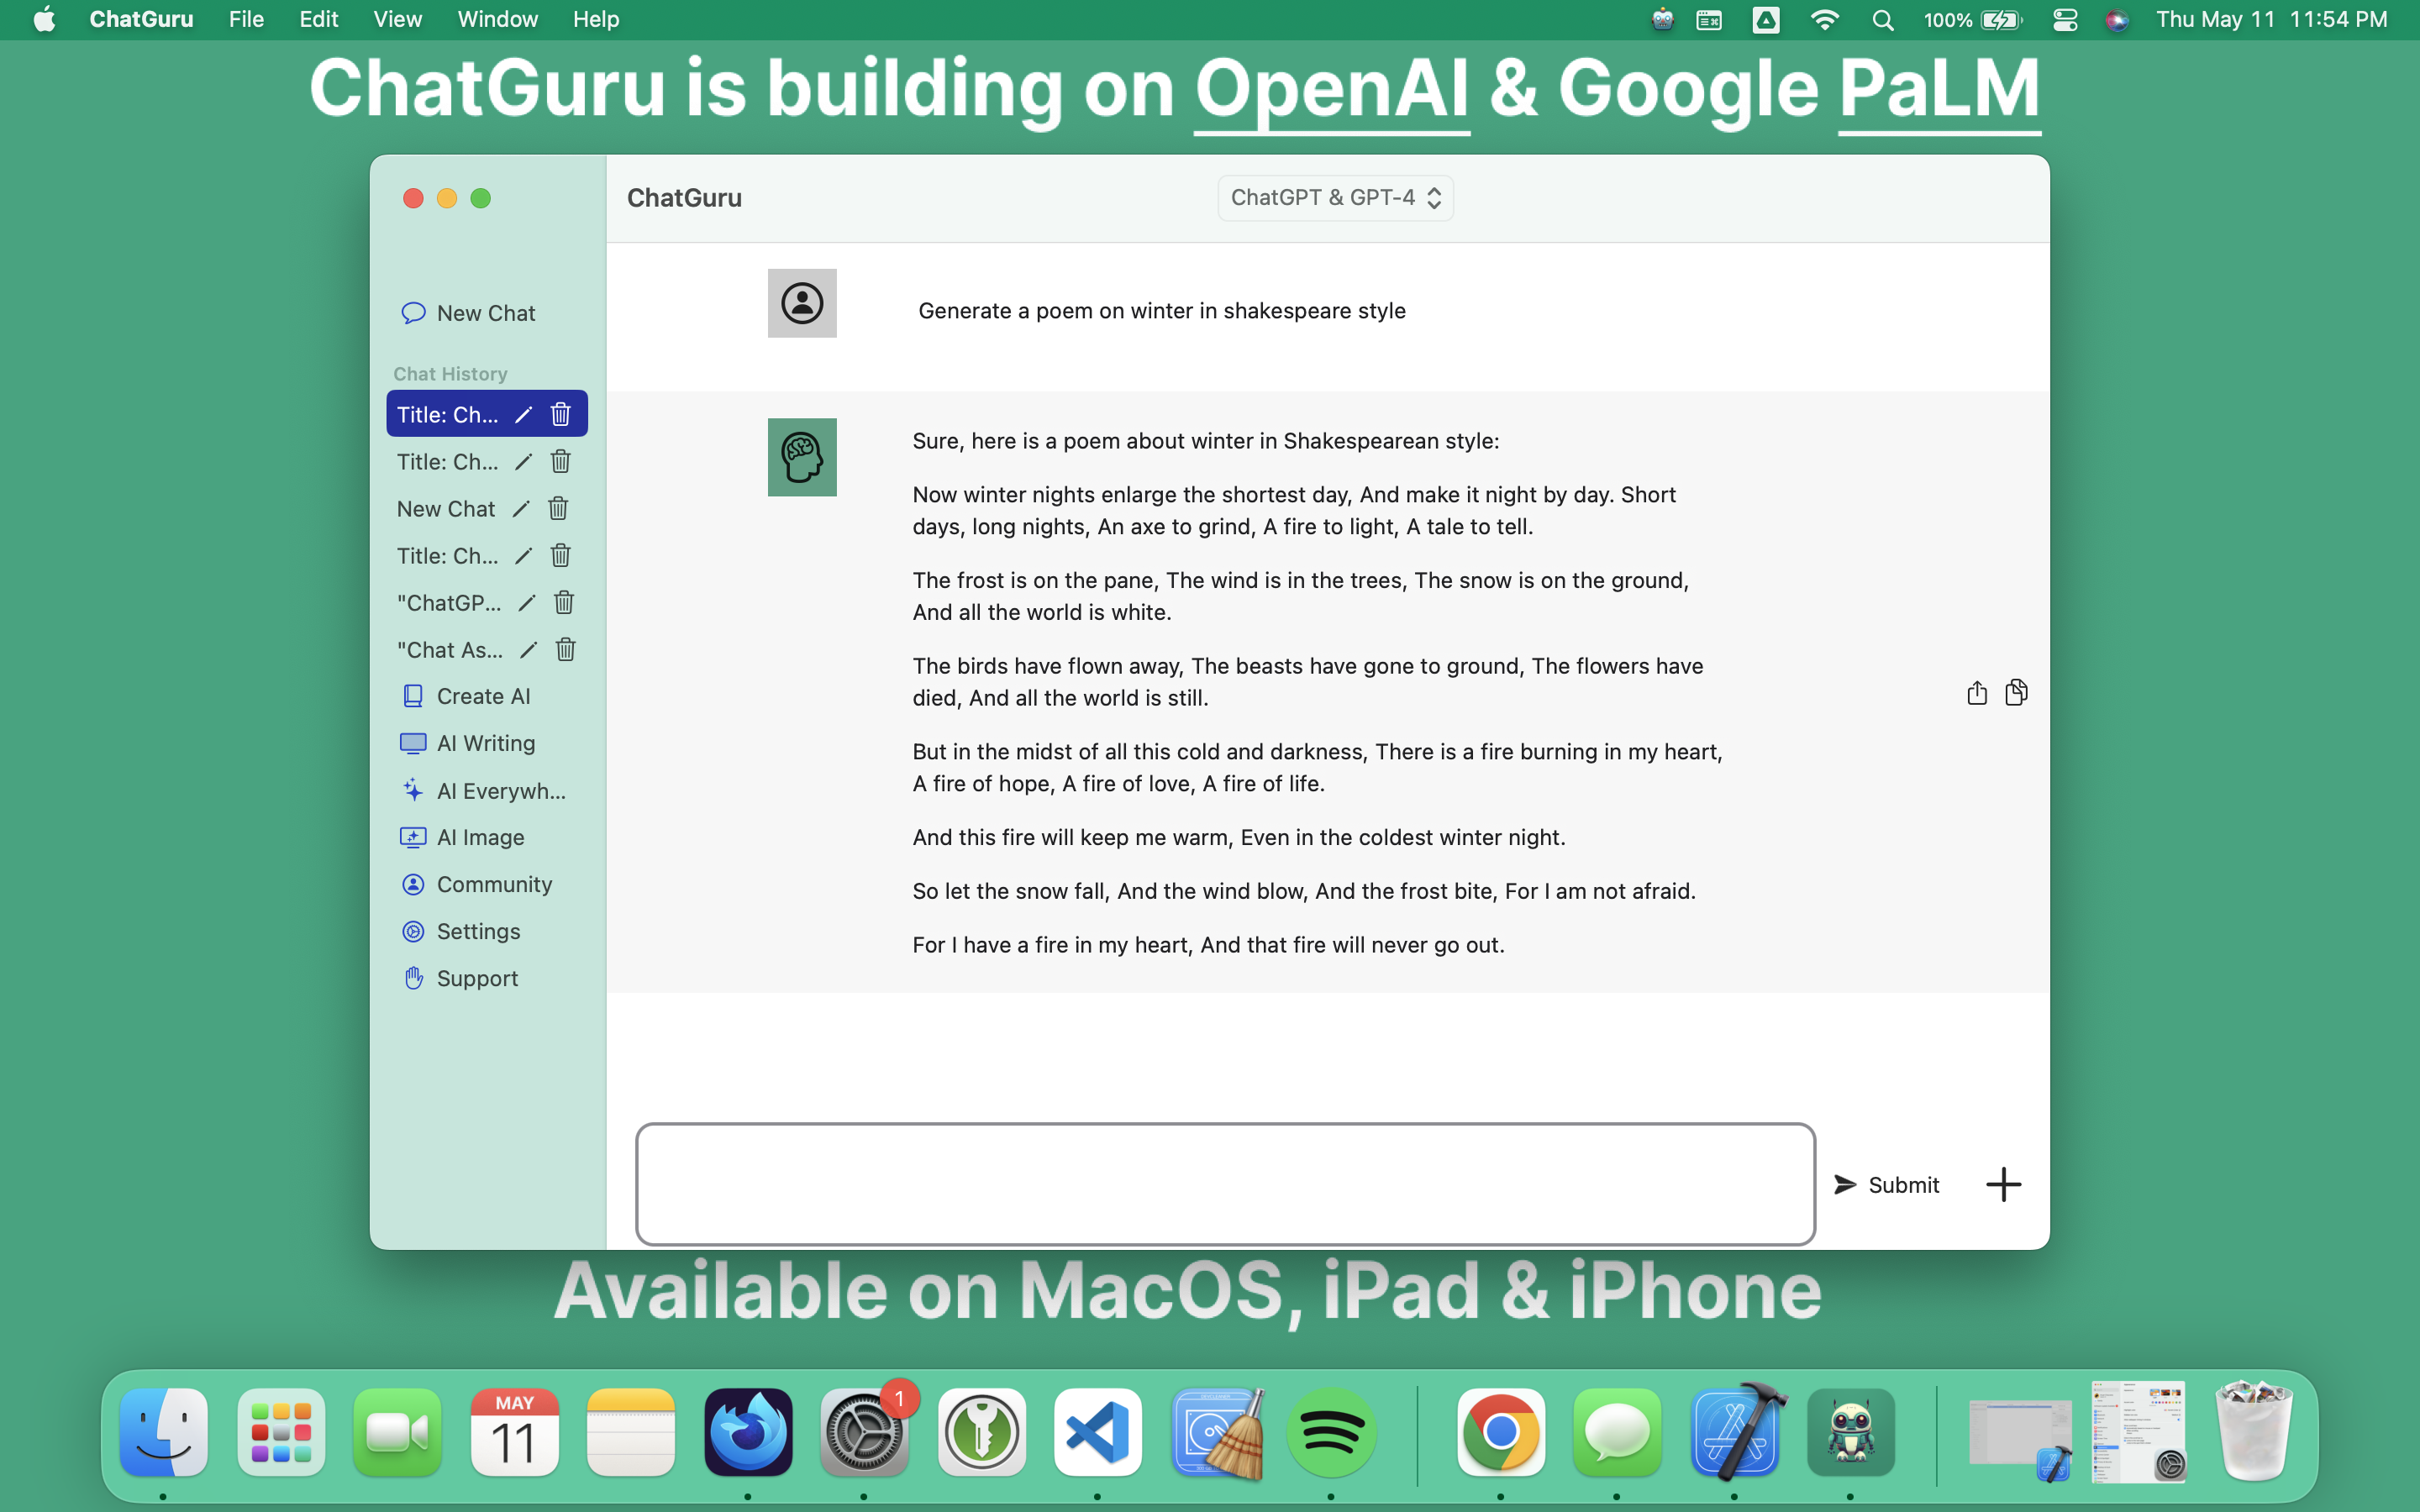
Task: Open Notes from the Dock
Action: coord(631,1431)
